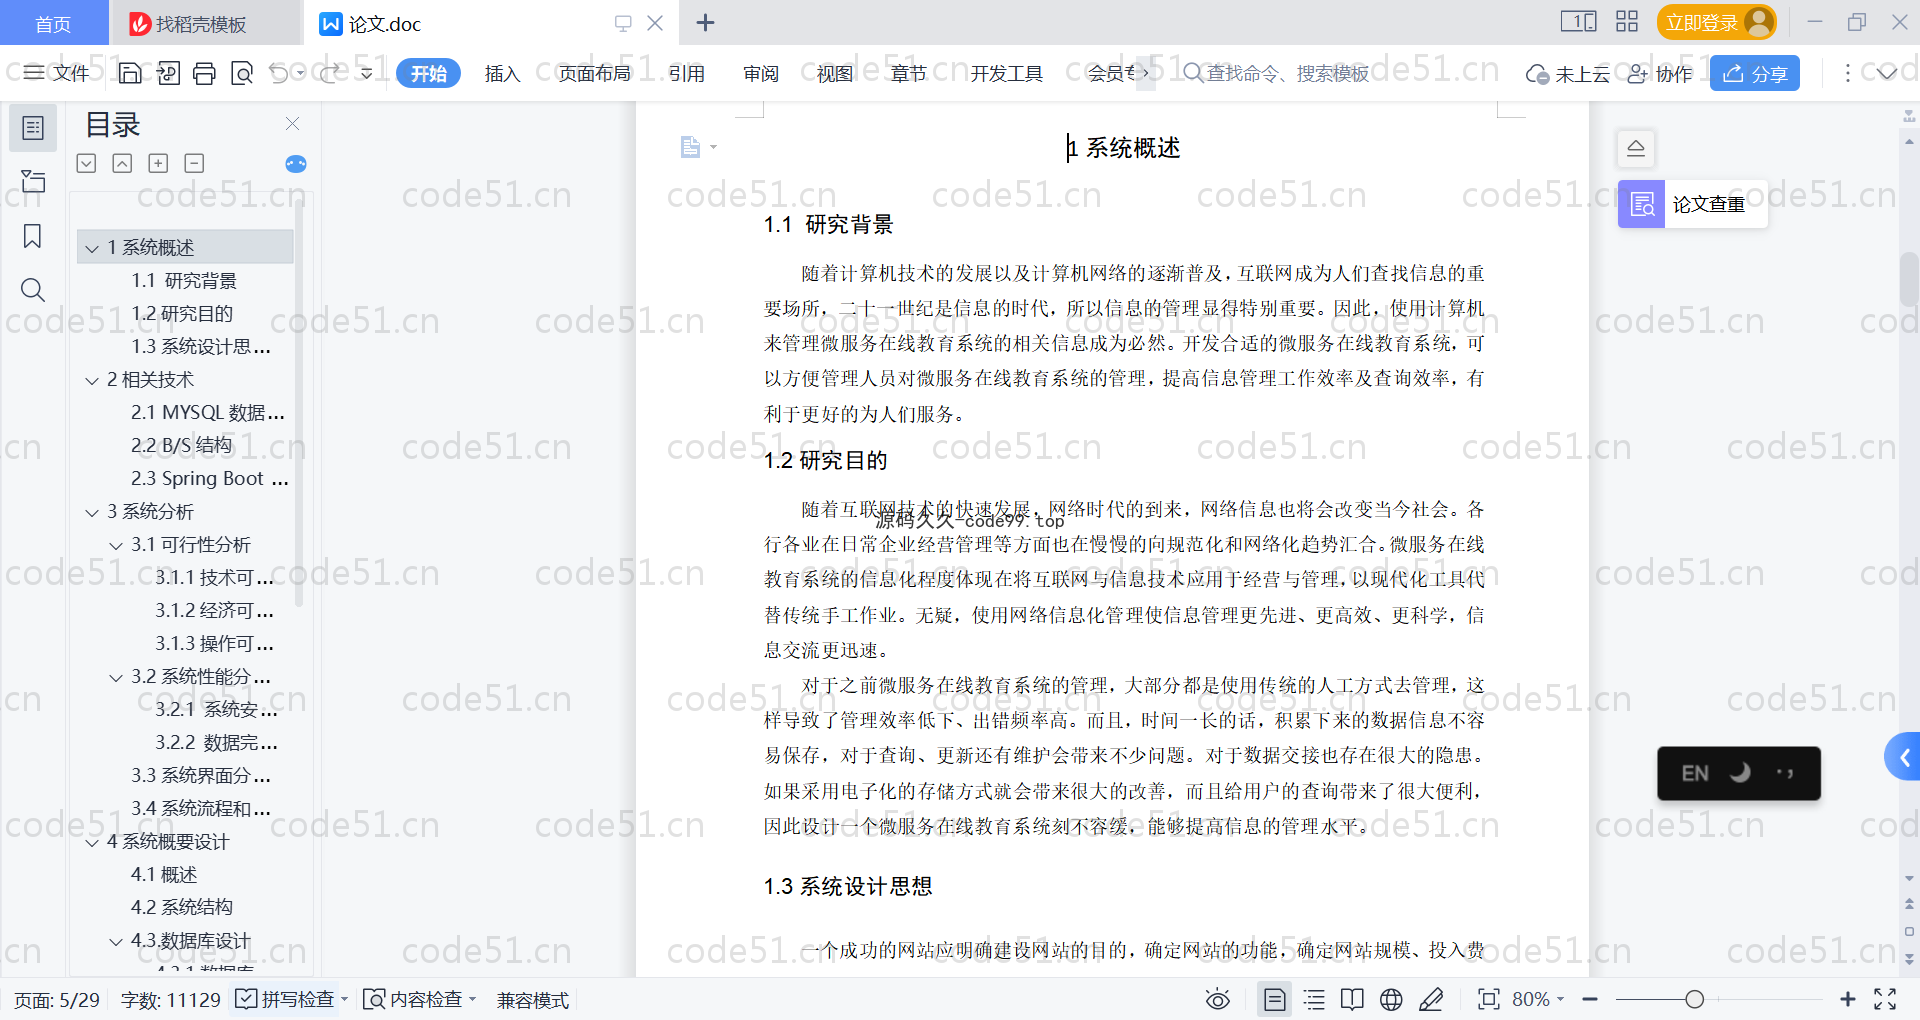Open the search icon in the left sidebar

pos(33,290)
